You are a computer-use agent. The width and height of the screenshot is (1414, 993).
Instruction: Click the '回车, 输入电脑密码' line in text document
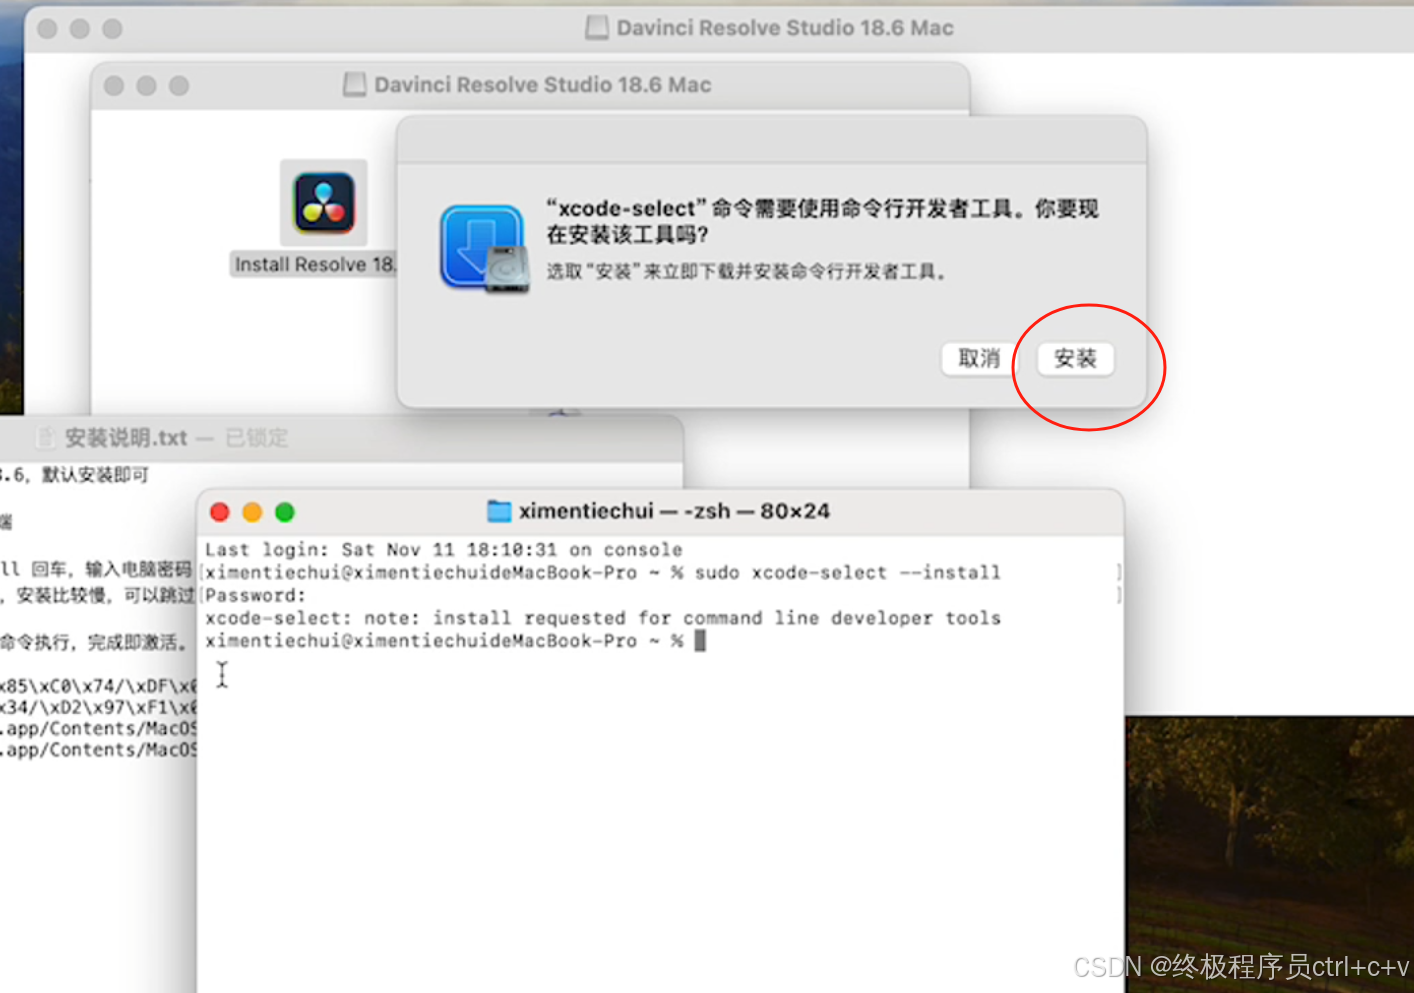click(x=96, y=569)
